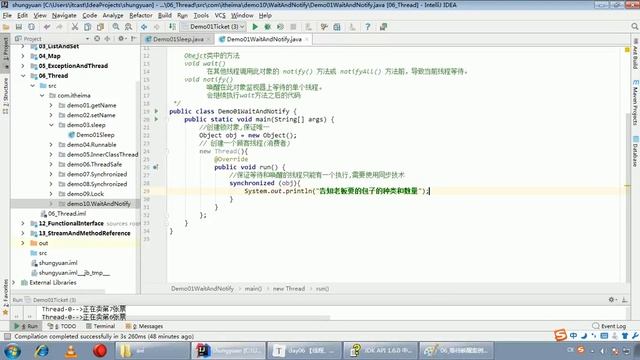Expand the 05_ExceptionAndThread module node
The image size is (640, 360).
(23, 66)
